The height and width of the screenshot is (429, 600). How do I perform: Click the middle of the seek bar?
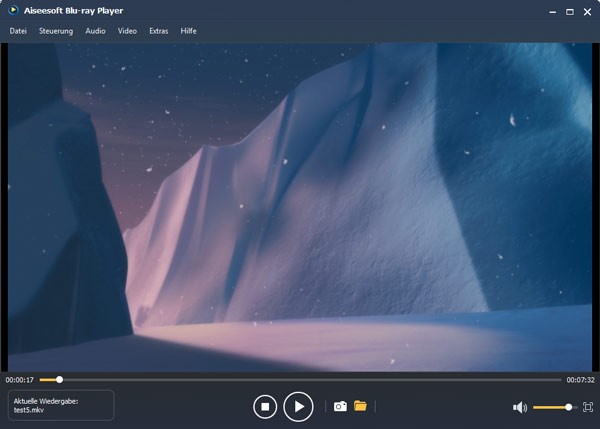click(x=300, y=380)
